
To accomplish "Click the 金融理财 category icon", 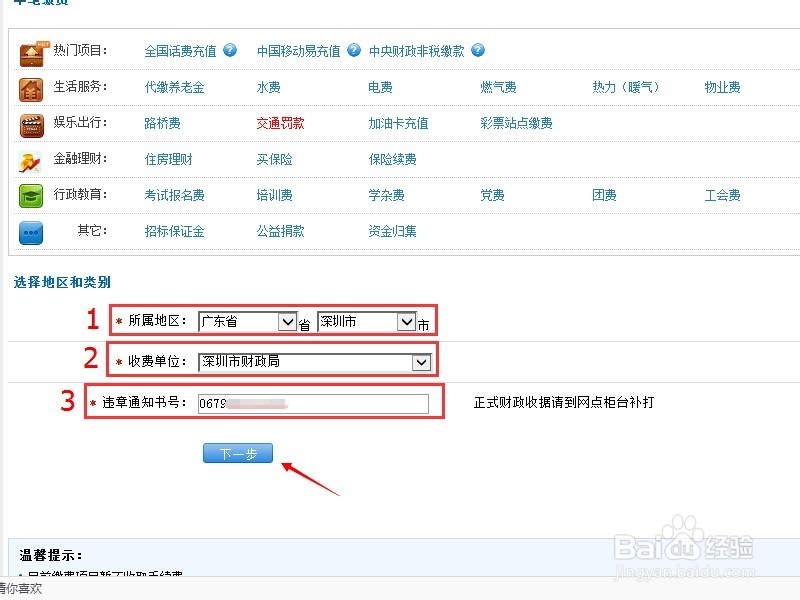I will (31, 160).
